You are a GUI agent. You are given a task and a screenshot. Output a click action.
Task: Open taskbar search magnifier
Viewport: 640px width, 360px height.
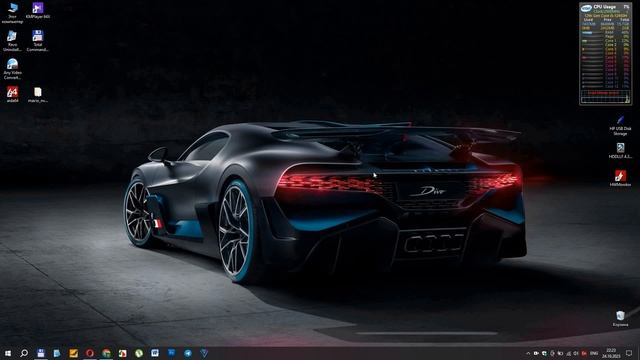point(24,353)
